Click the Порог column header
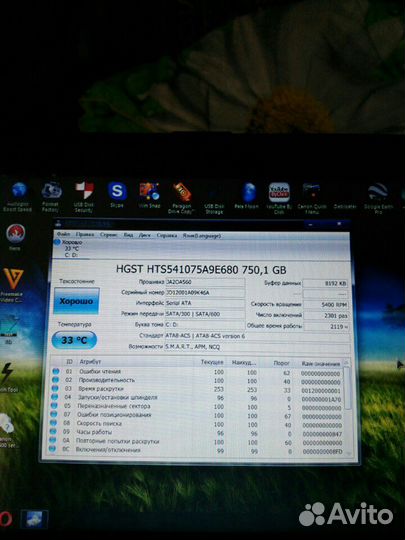This screenshot has width=405, height=540. pos(281,363)
